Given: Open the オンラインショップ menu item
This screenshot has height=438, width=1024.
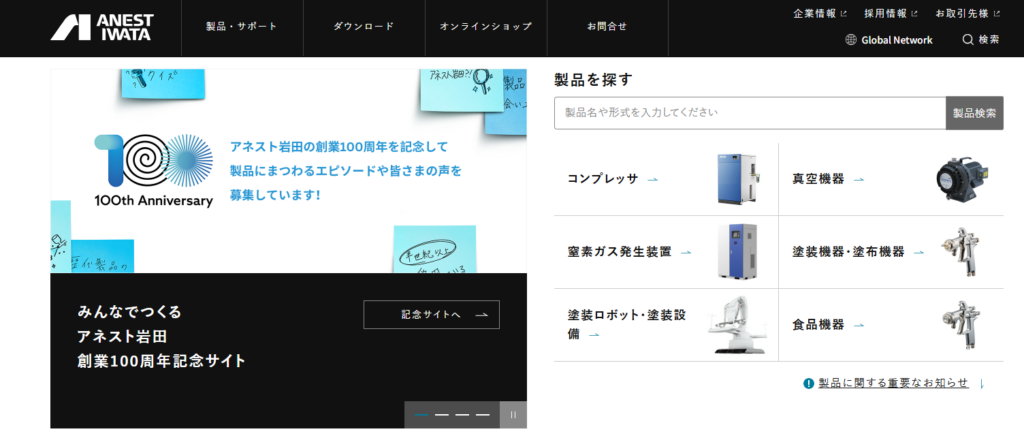Looking at the screenshot, I should pos(486,27).
